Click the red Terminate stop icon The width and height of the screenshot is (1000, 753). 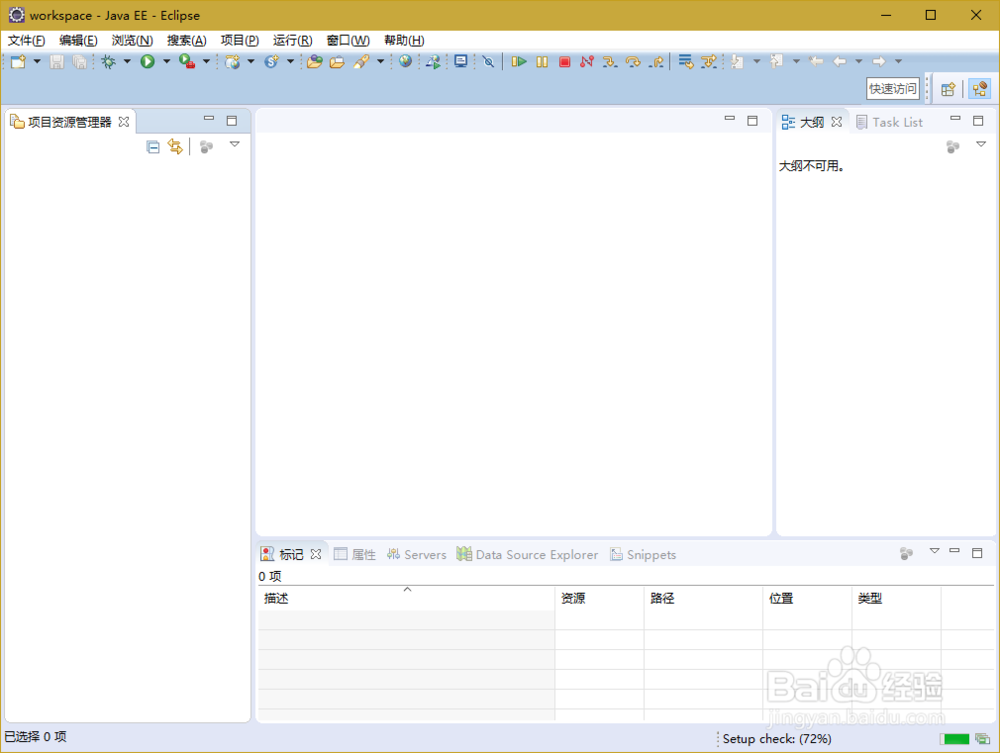pos(564,62)
